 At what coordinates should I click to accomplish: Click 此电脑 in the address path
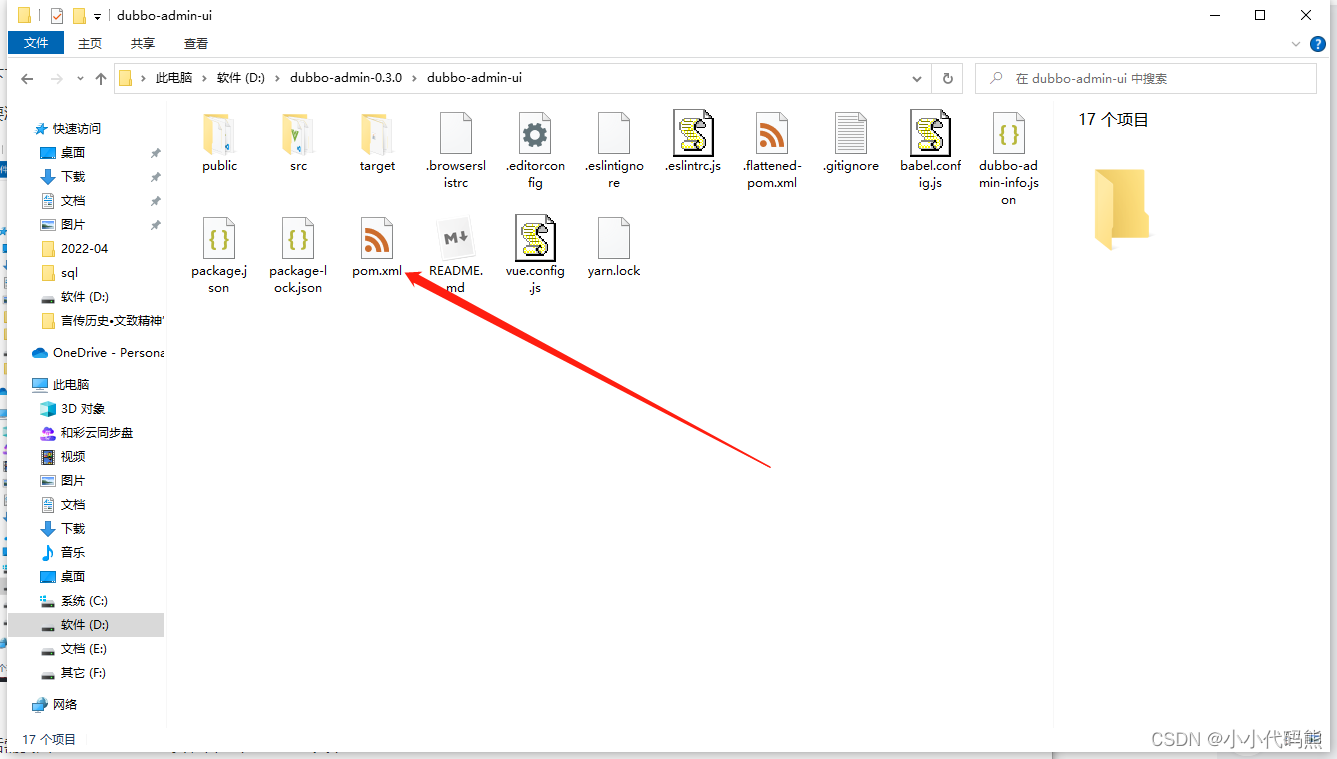point(174,78)
